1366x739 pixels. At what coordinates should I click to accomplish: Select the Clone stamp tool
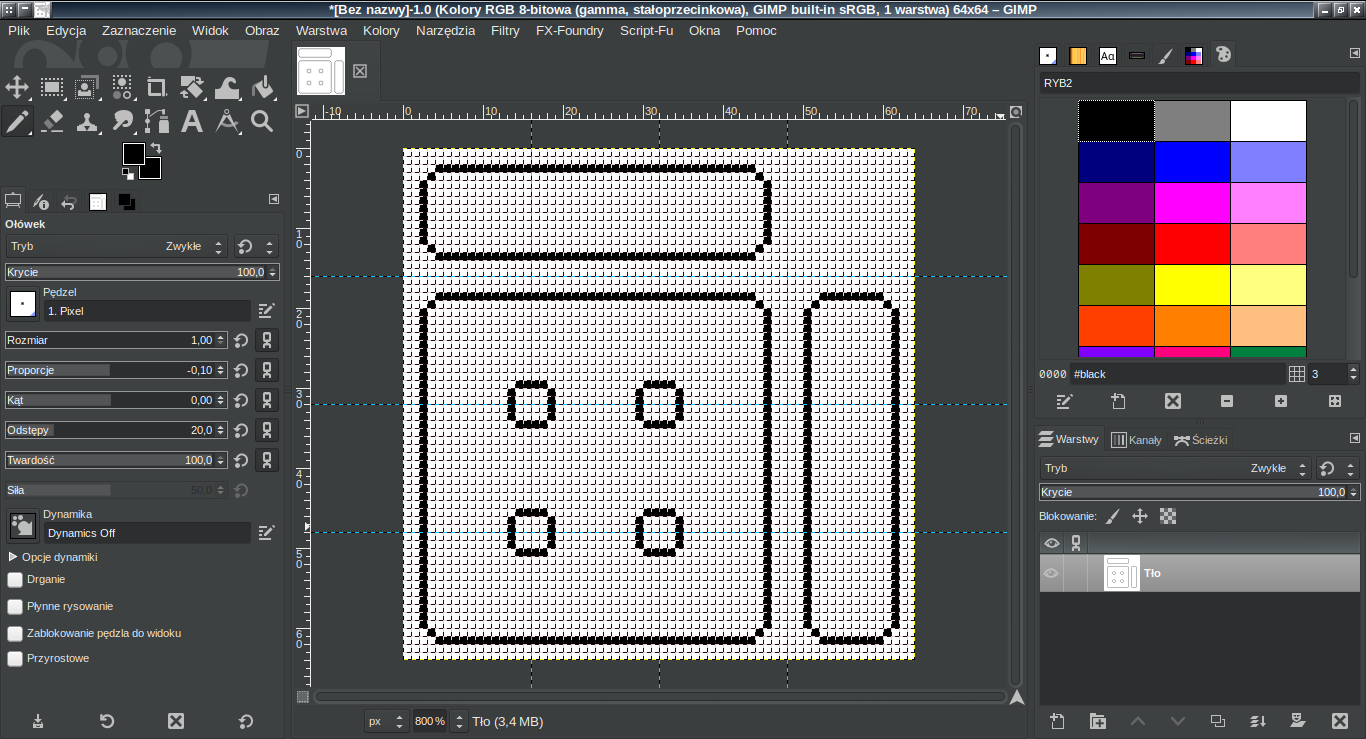87,122
